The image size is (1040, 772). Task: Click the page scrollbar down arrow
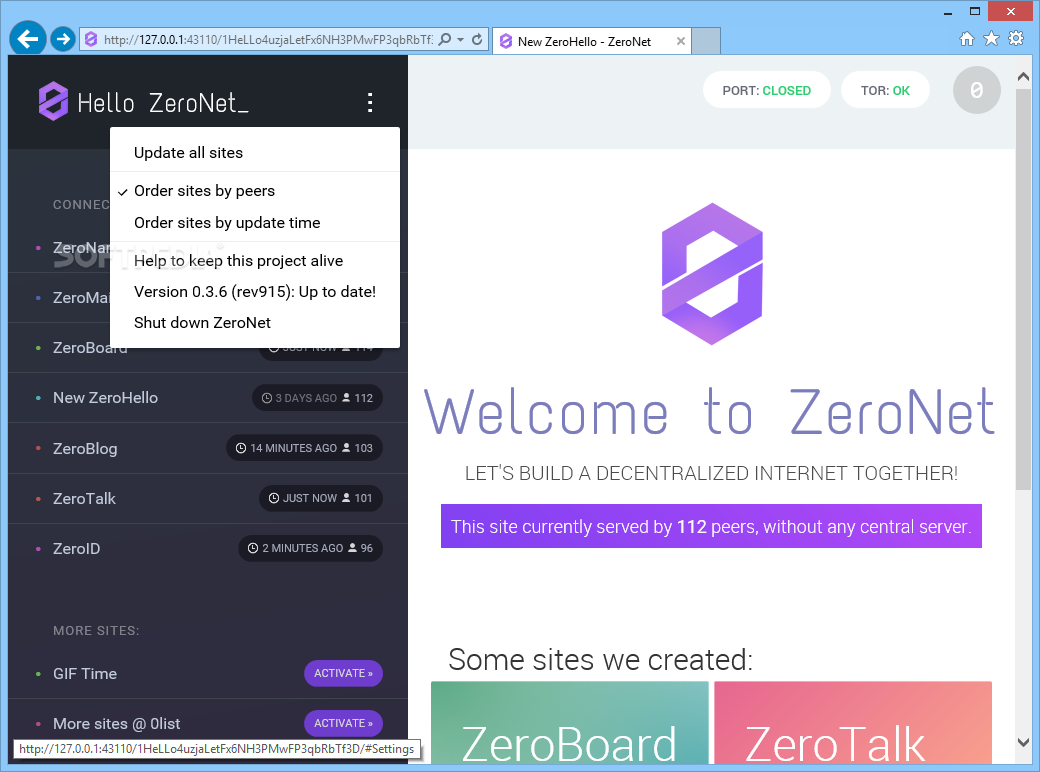coord(1023,742)
